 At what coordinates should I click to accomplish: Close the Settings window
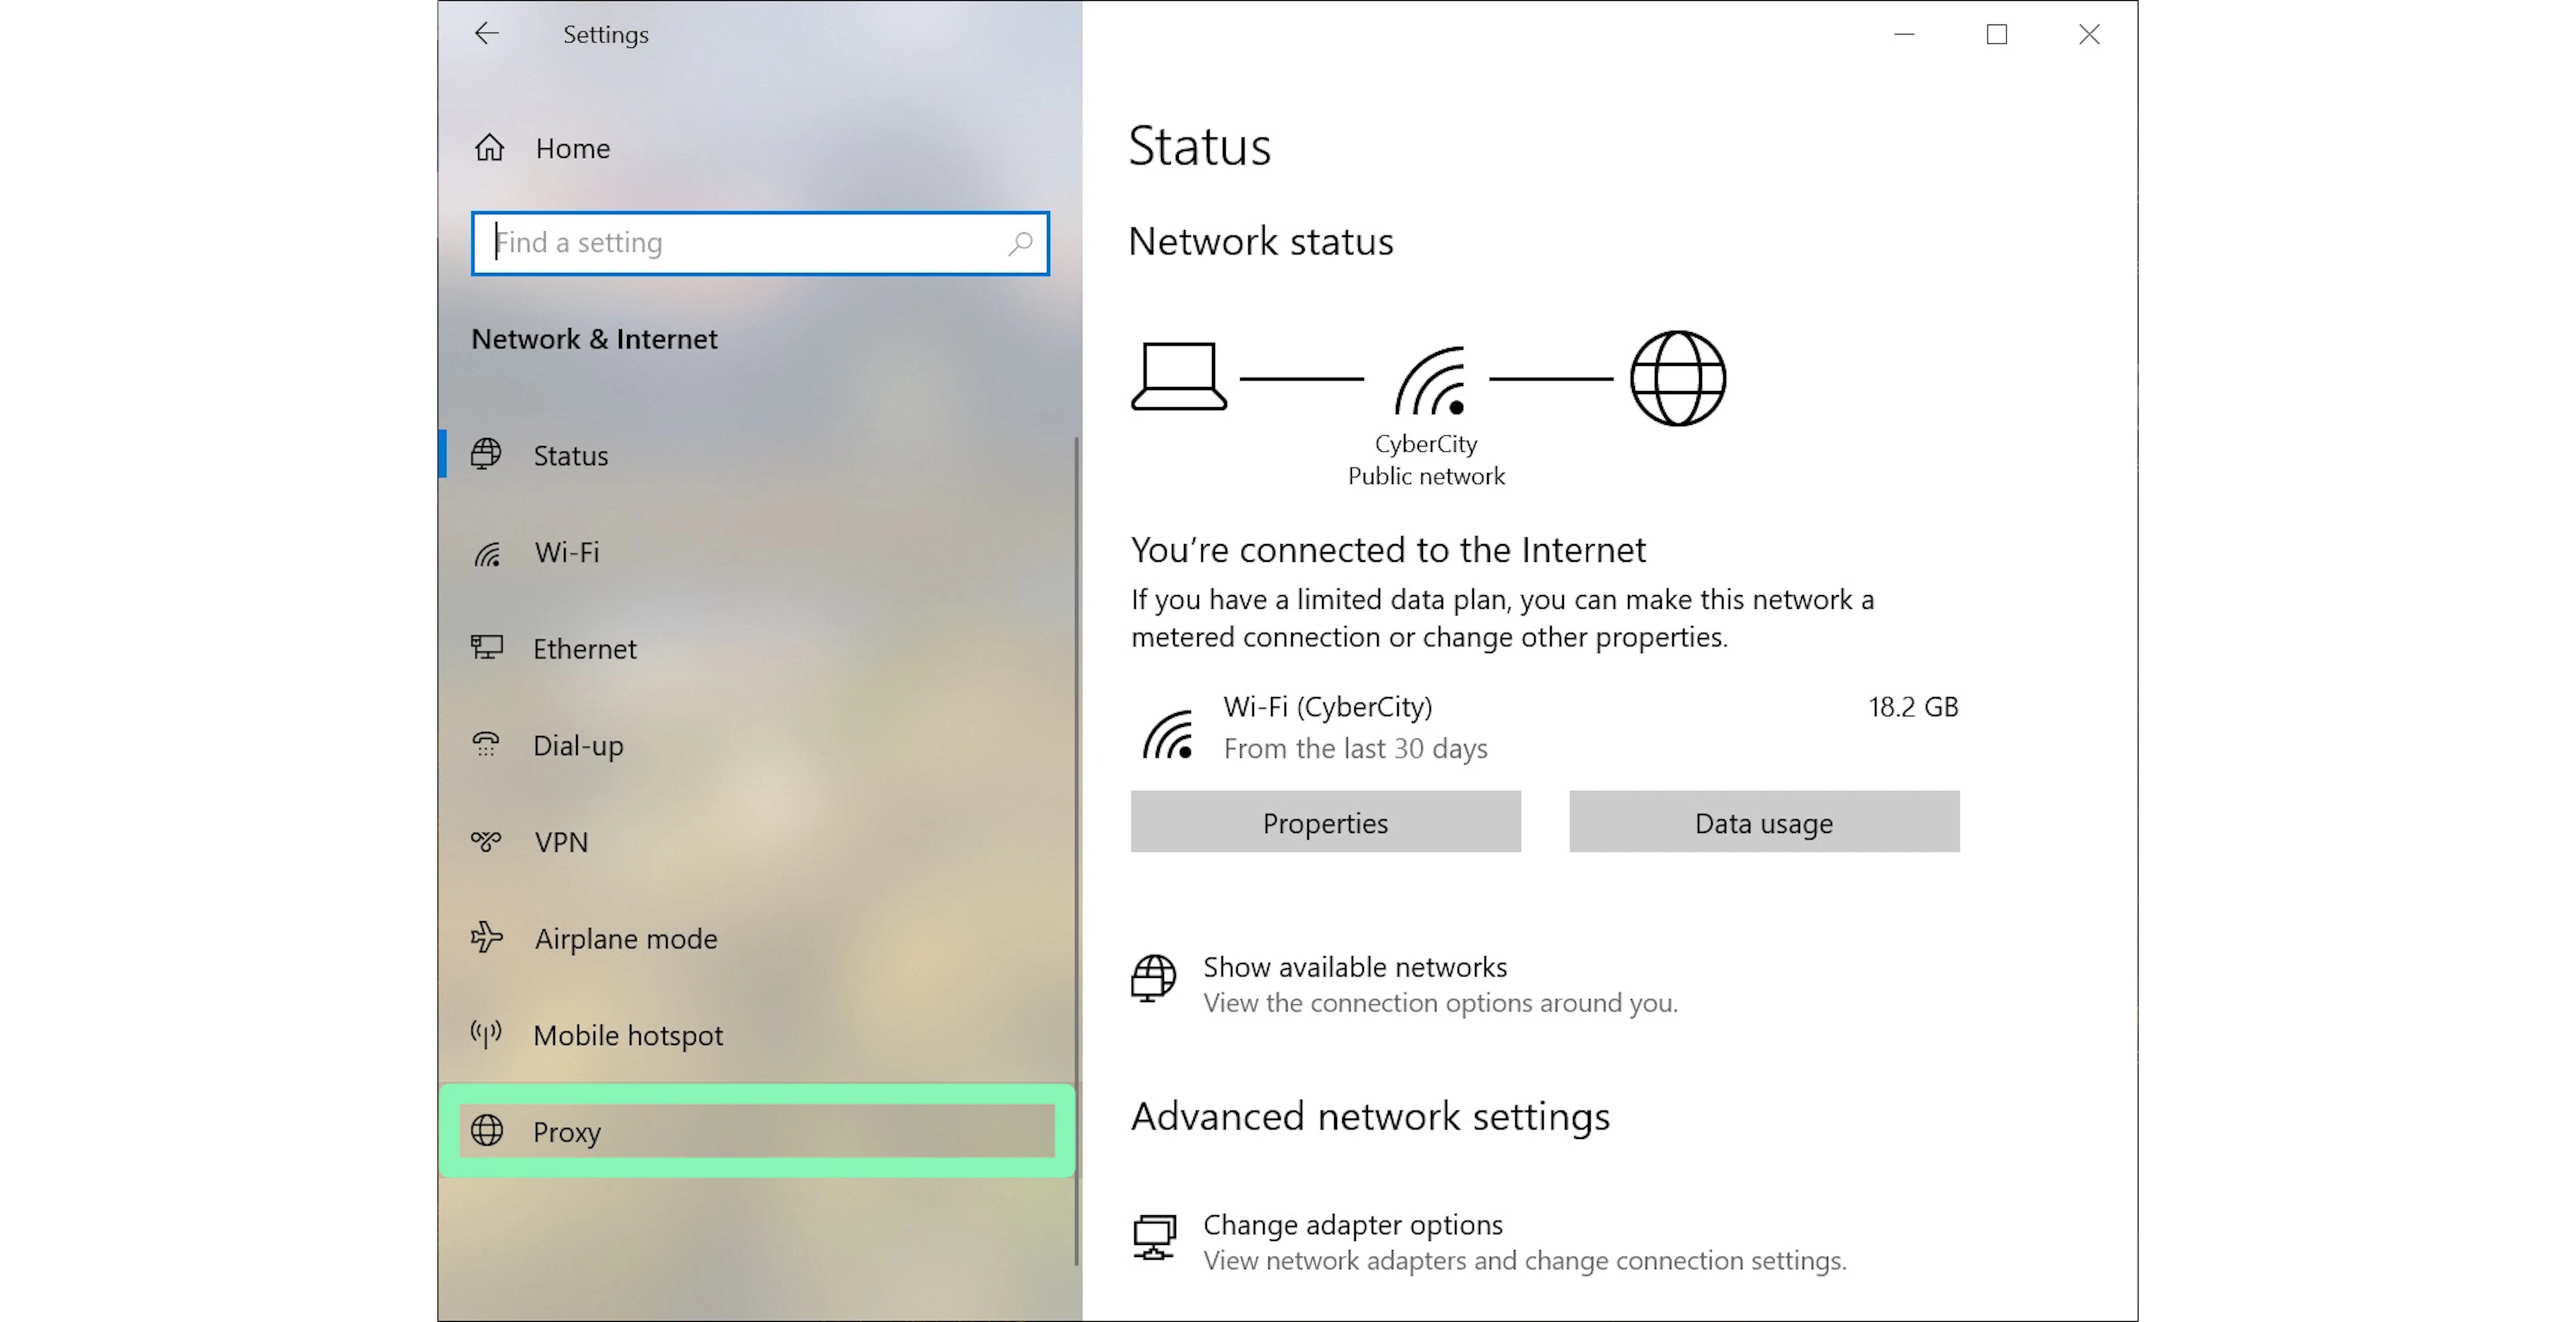tap(2089, 34)
